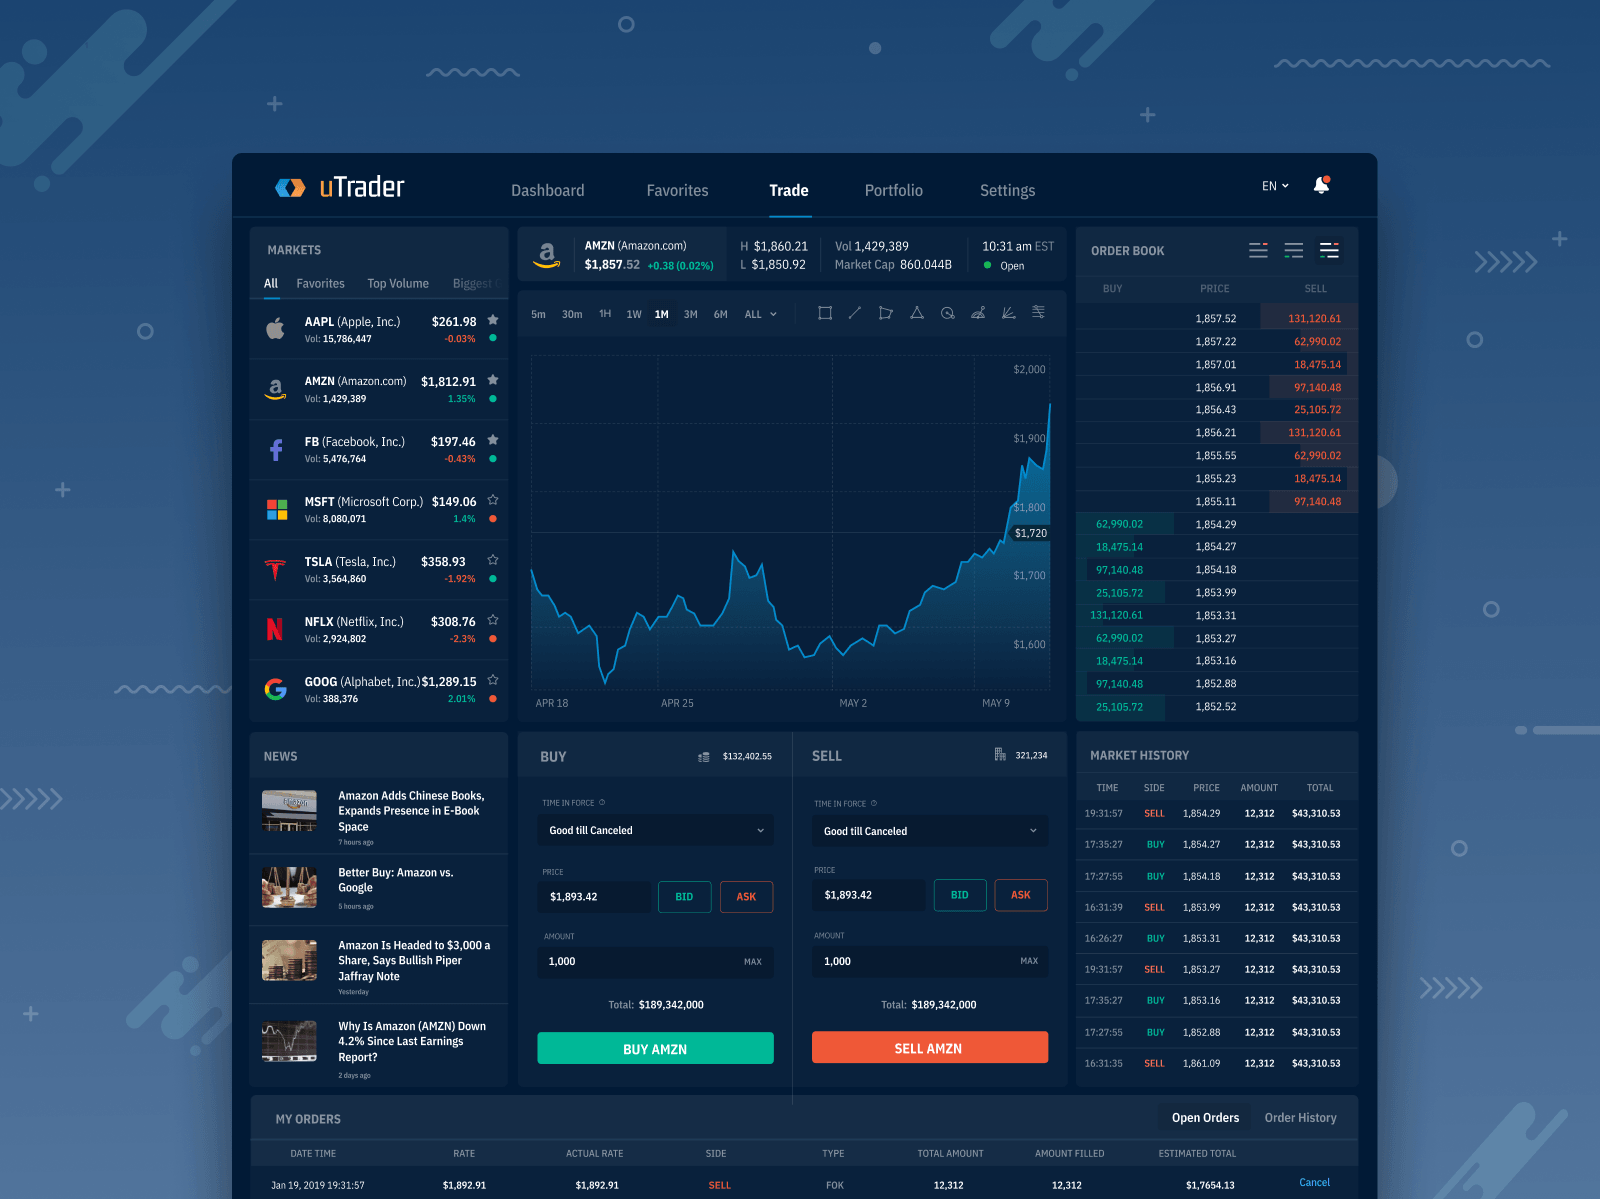1600x1199 pixels.
Task: Click the Tesla logo in markets list
Action: tap(276, 569)
